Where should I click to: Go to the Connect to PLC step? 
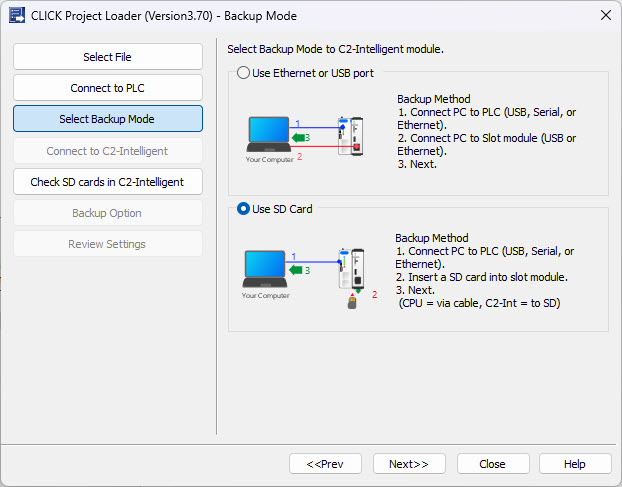(x=108, y=88)
